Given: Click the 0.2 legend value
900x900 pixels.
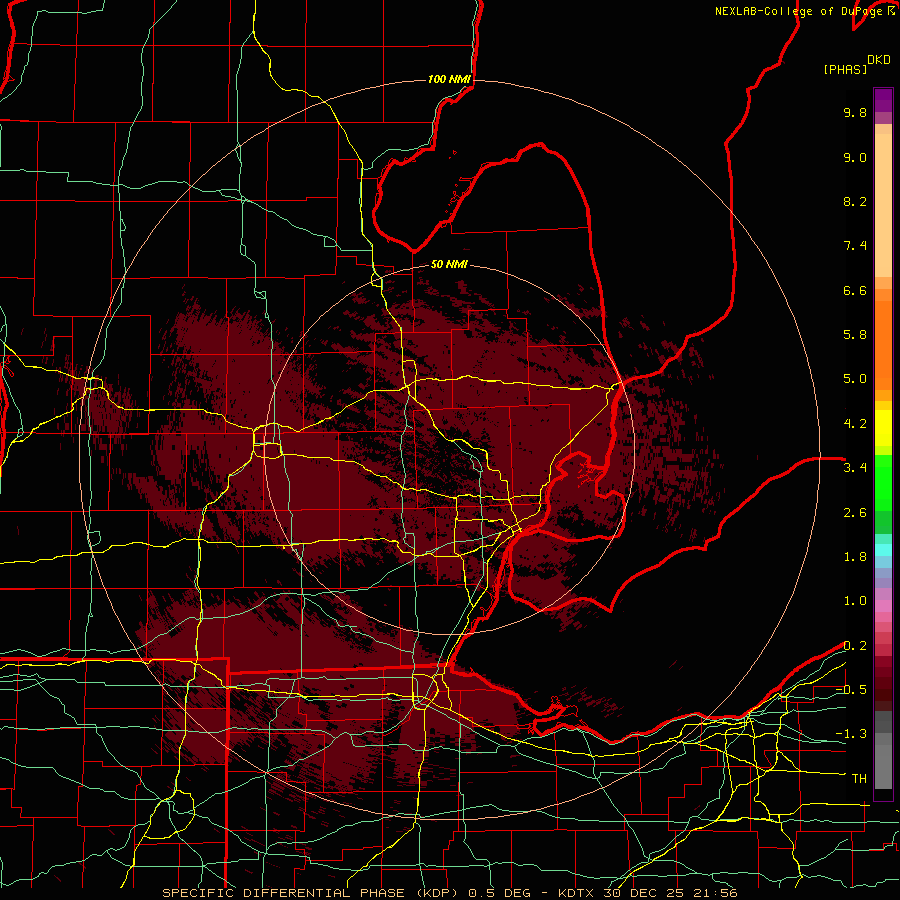Looking at the screenshot, I should point(855,646).
